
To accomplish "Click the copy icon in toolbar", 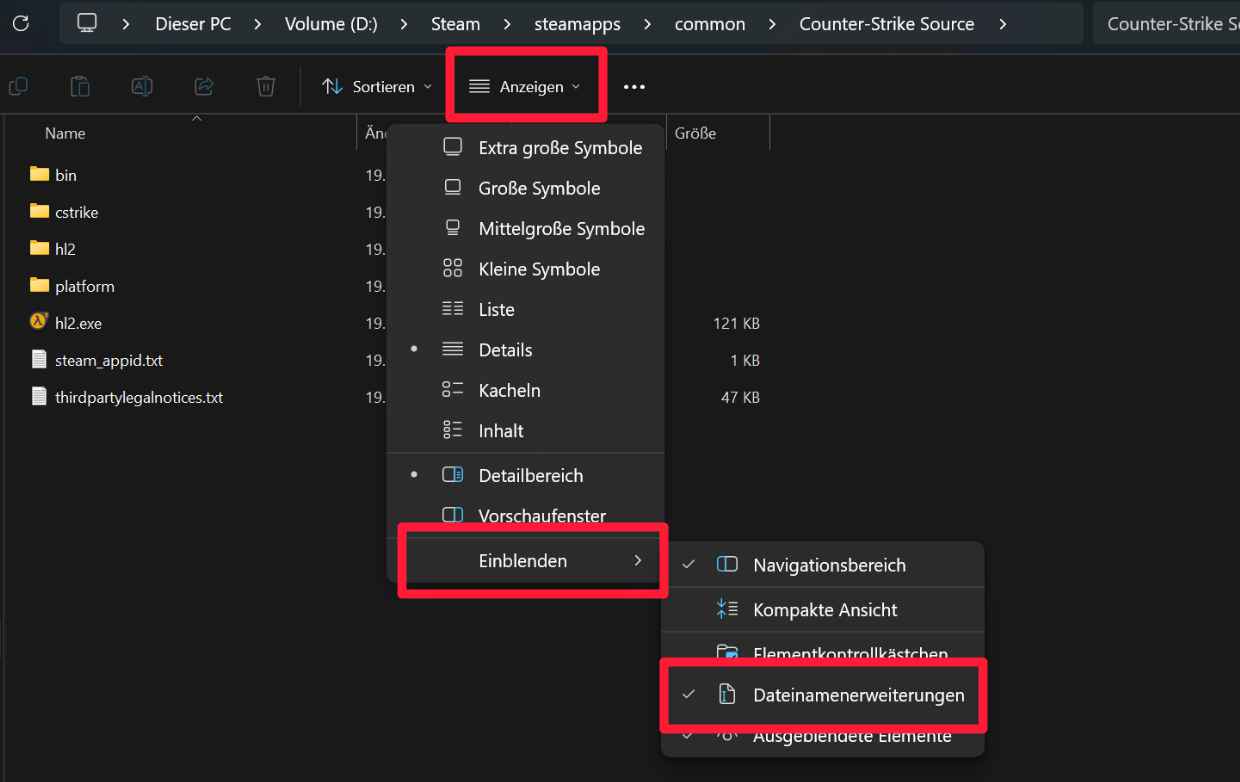I will 18,87.
